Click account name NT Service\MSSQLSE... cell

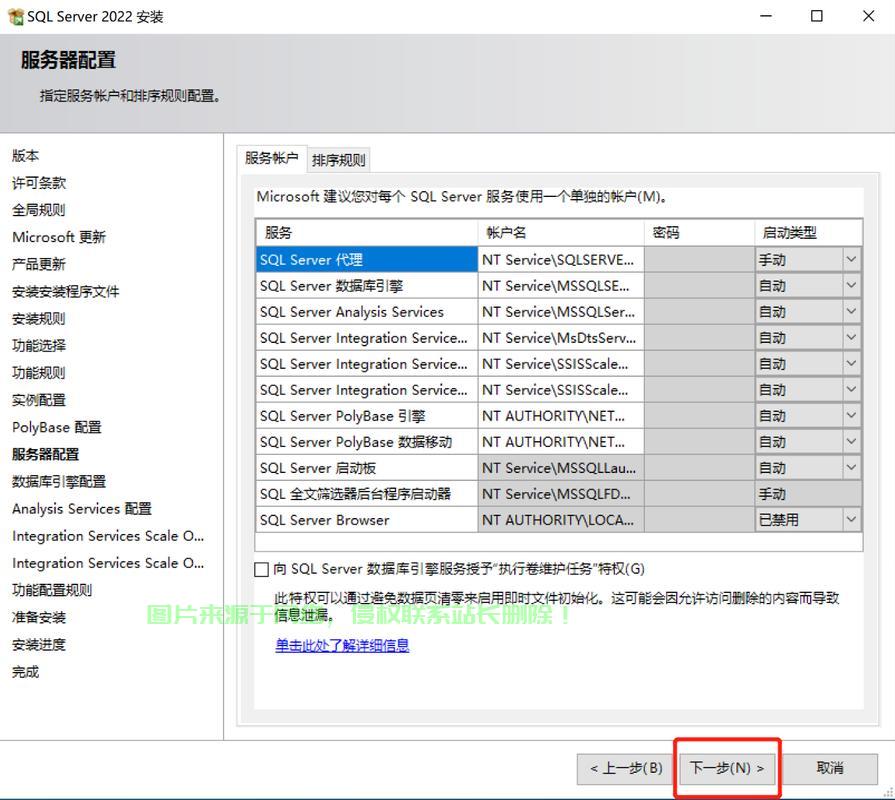561,285
